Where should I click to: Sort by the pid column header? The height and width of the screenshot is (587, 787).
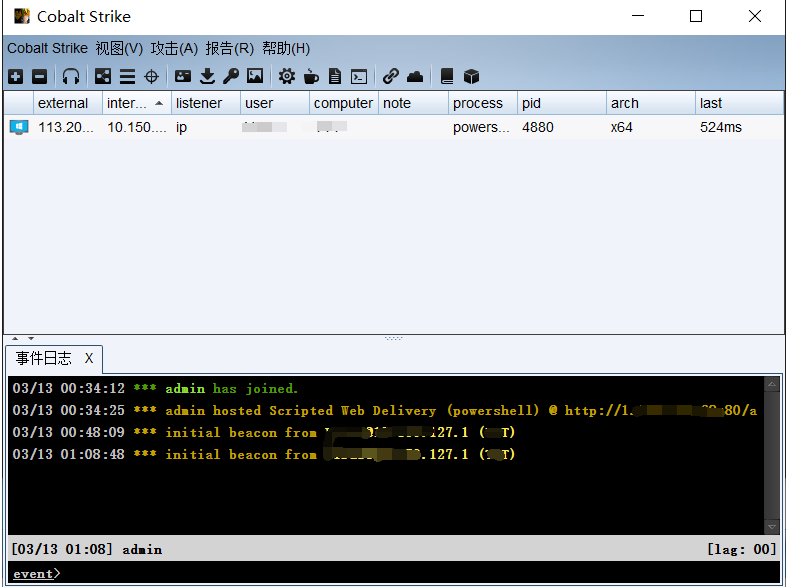tap(562, 103)
